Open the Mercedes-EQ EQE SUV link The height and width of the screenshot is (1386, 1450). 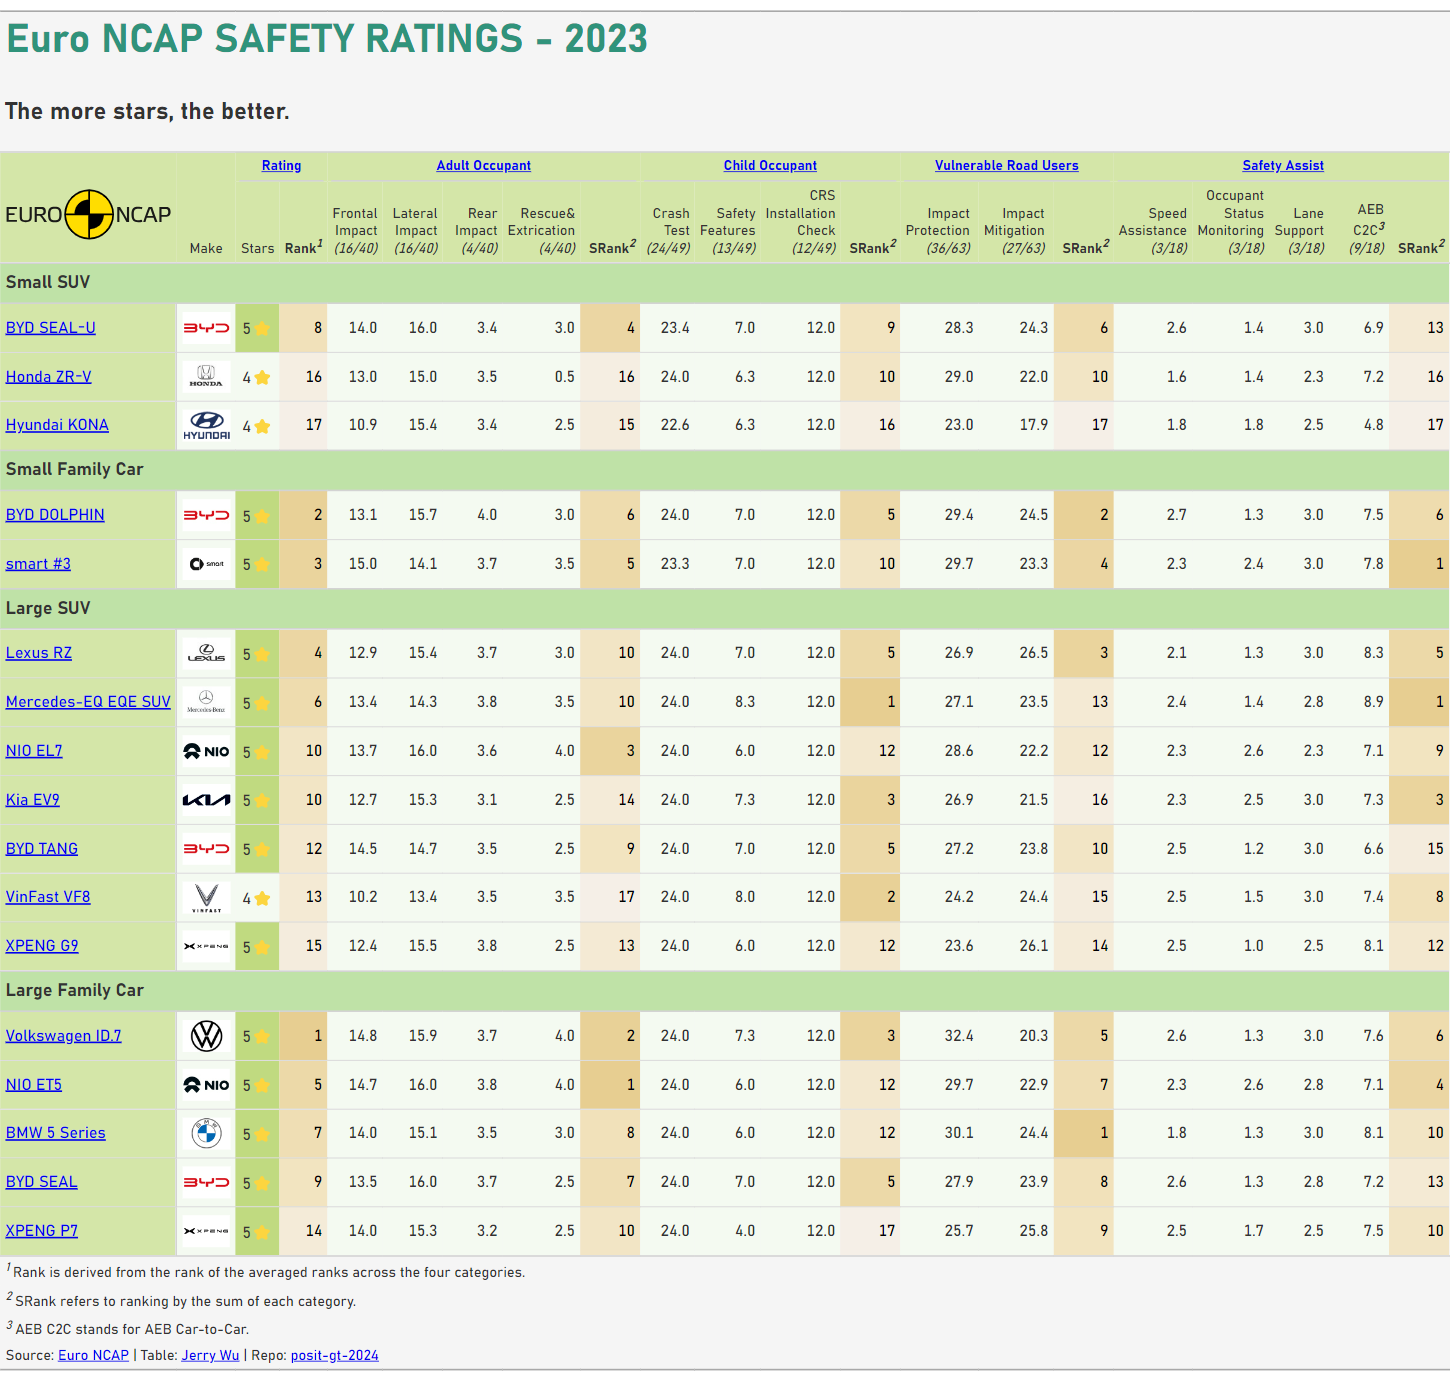point(88,702)
